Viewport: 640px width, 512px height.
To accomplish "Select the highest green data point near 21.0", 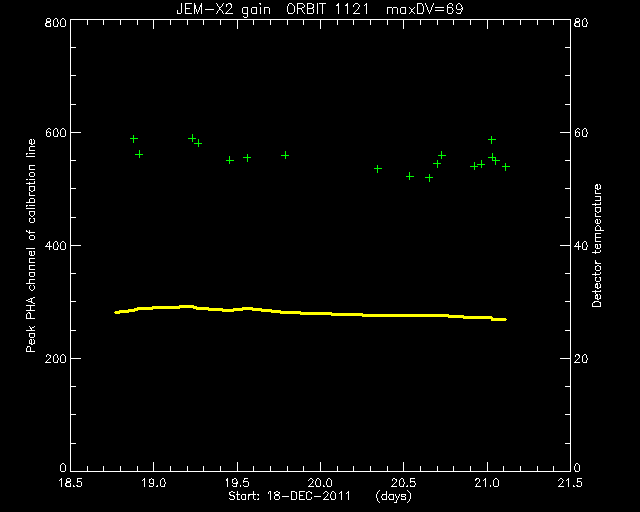I will pyautogui.click(x=492, y=140).
